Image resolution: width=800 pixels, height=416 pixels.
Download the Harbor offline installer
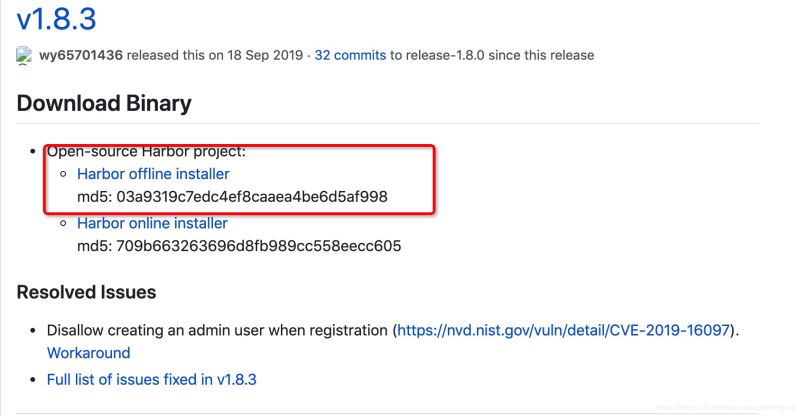click(x=153, y=174)
